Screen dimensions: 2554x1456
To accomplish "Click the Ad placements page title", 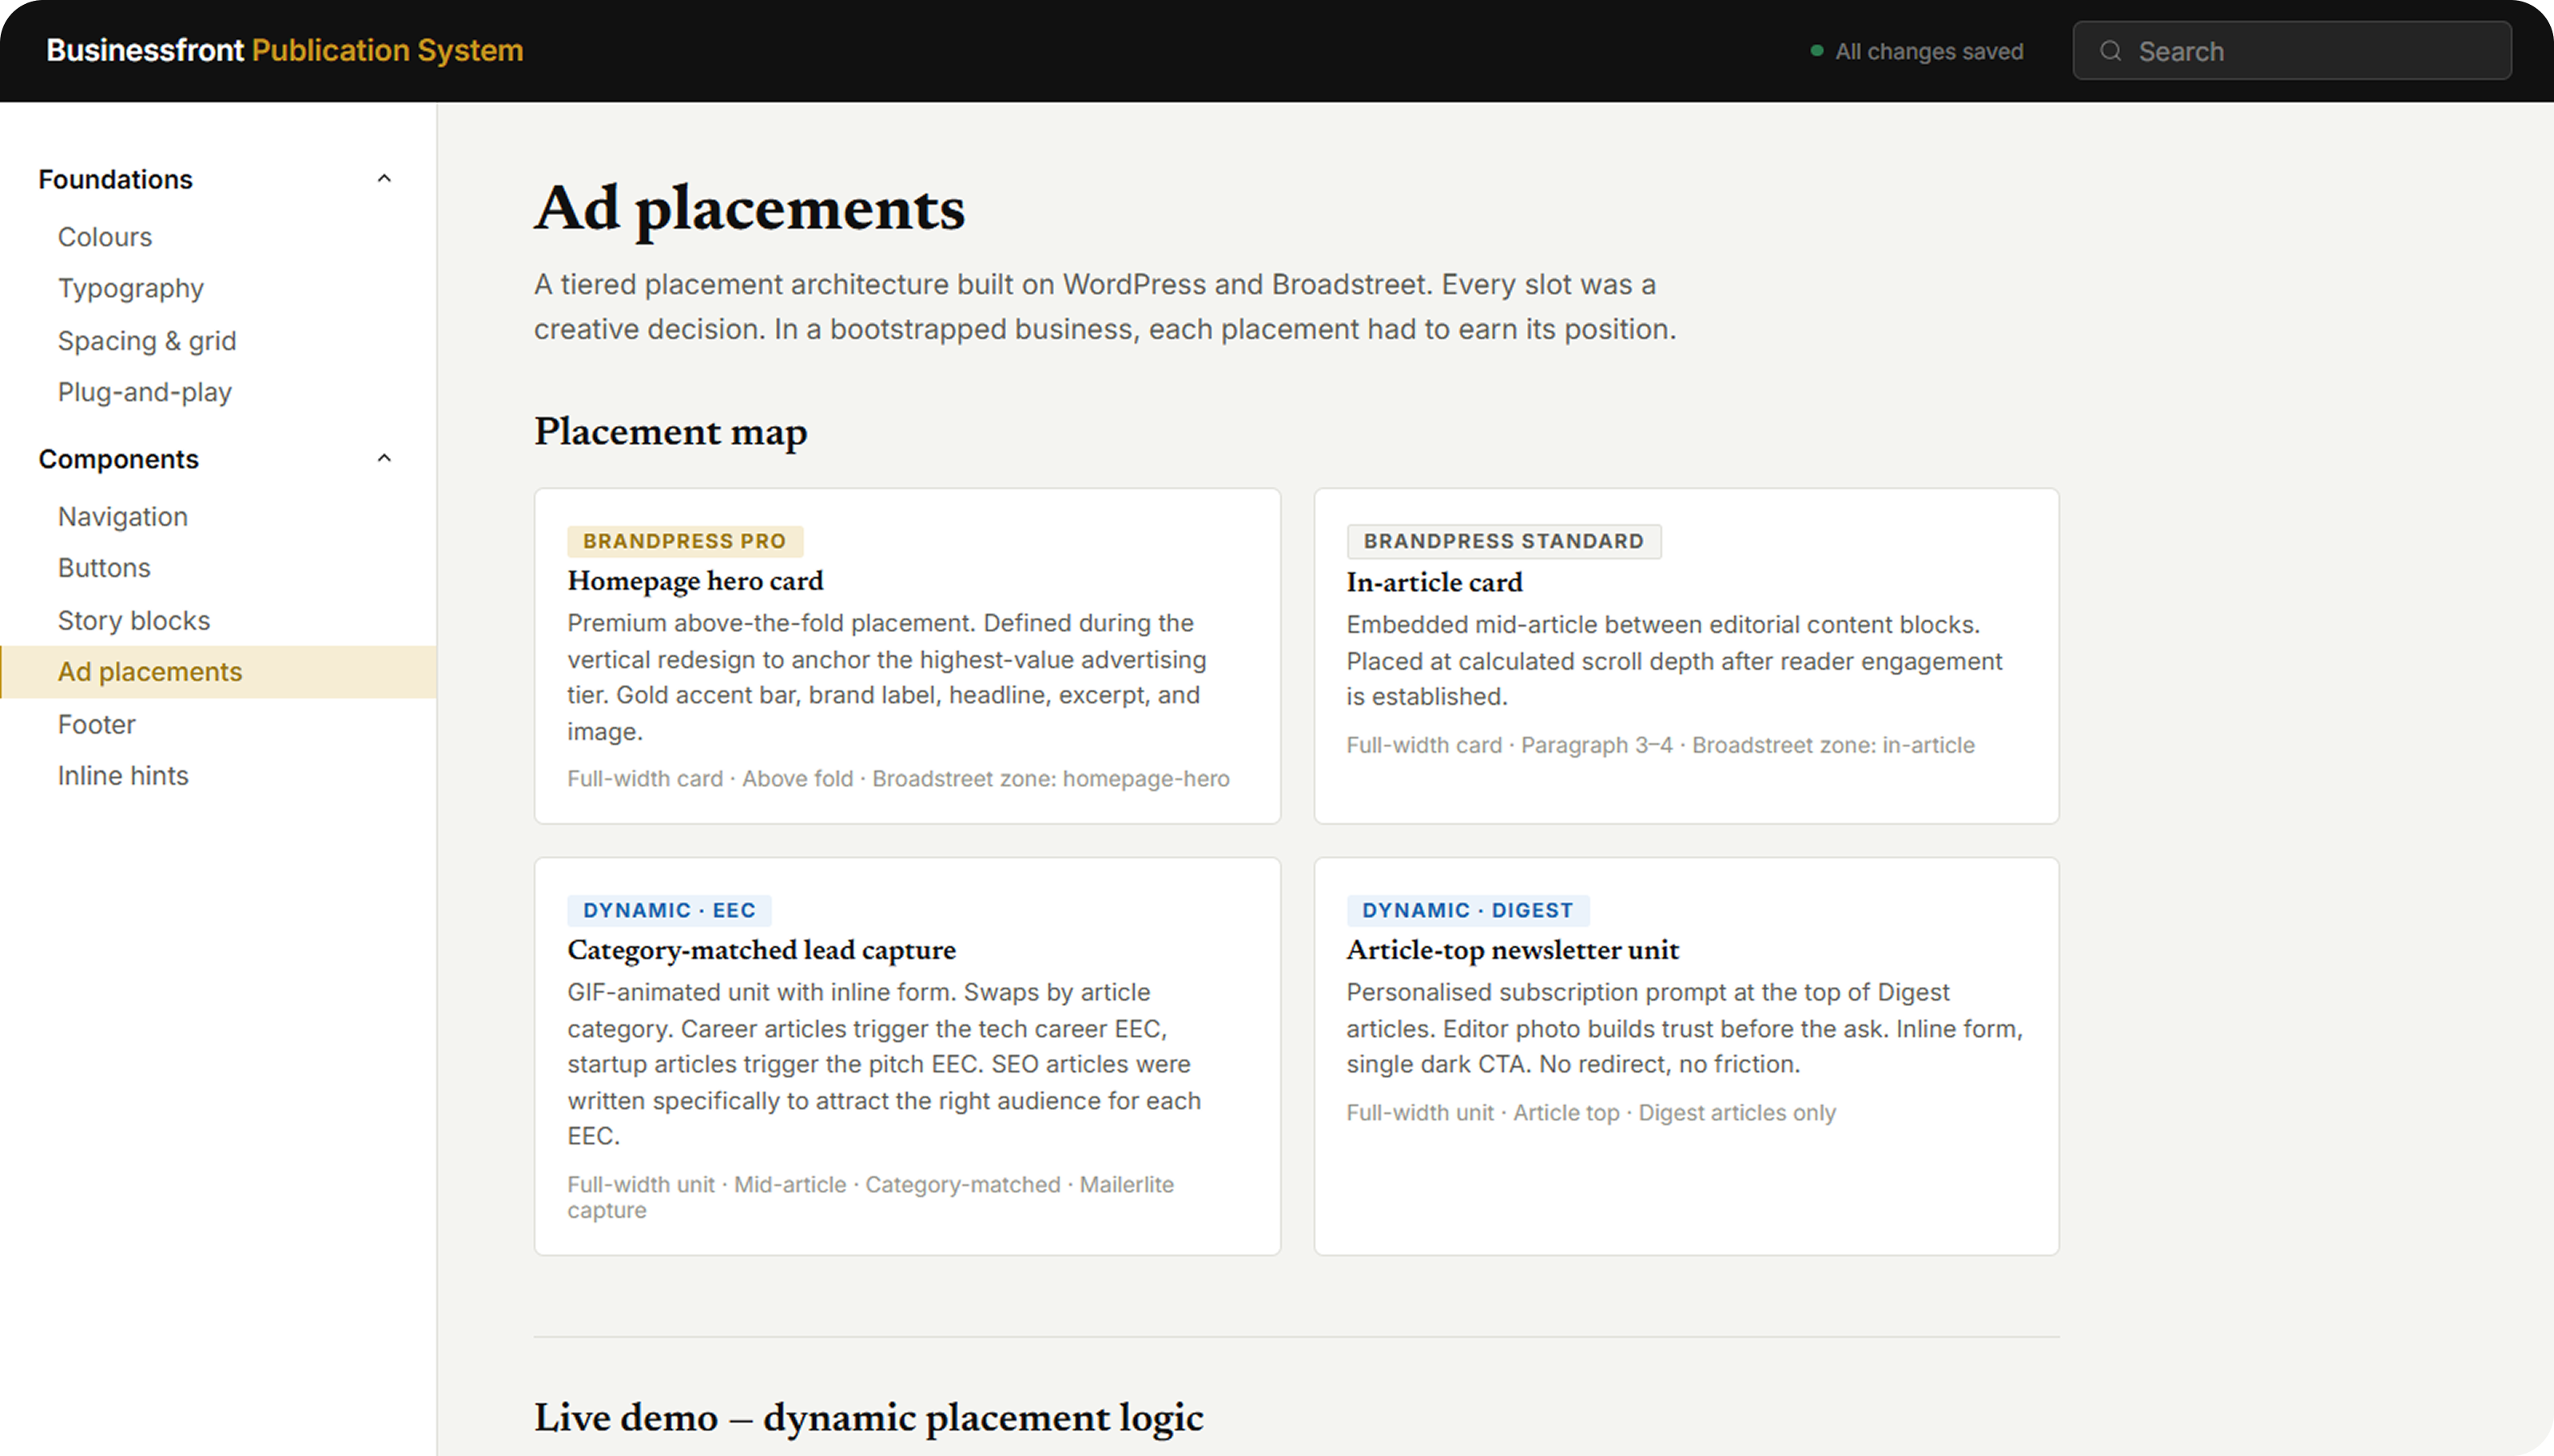I will [749, 209].
